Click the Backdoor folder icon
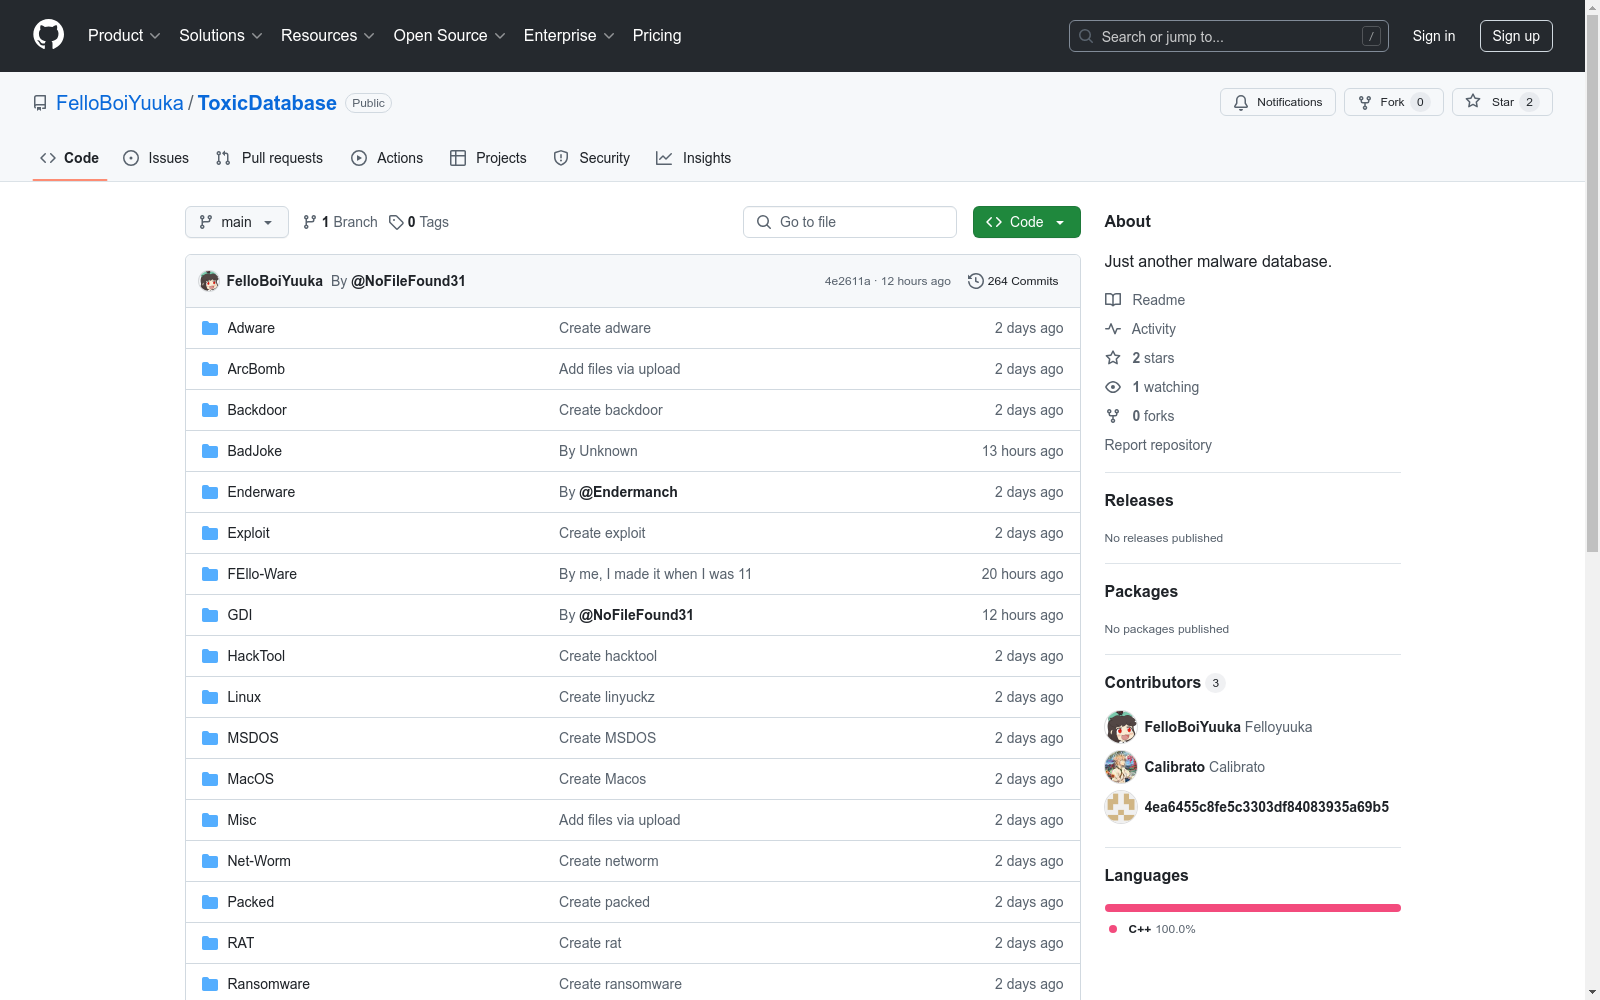Viewport: 1600px width, 1000px height. 210,410
